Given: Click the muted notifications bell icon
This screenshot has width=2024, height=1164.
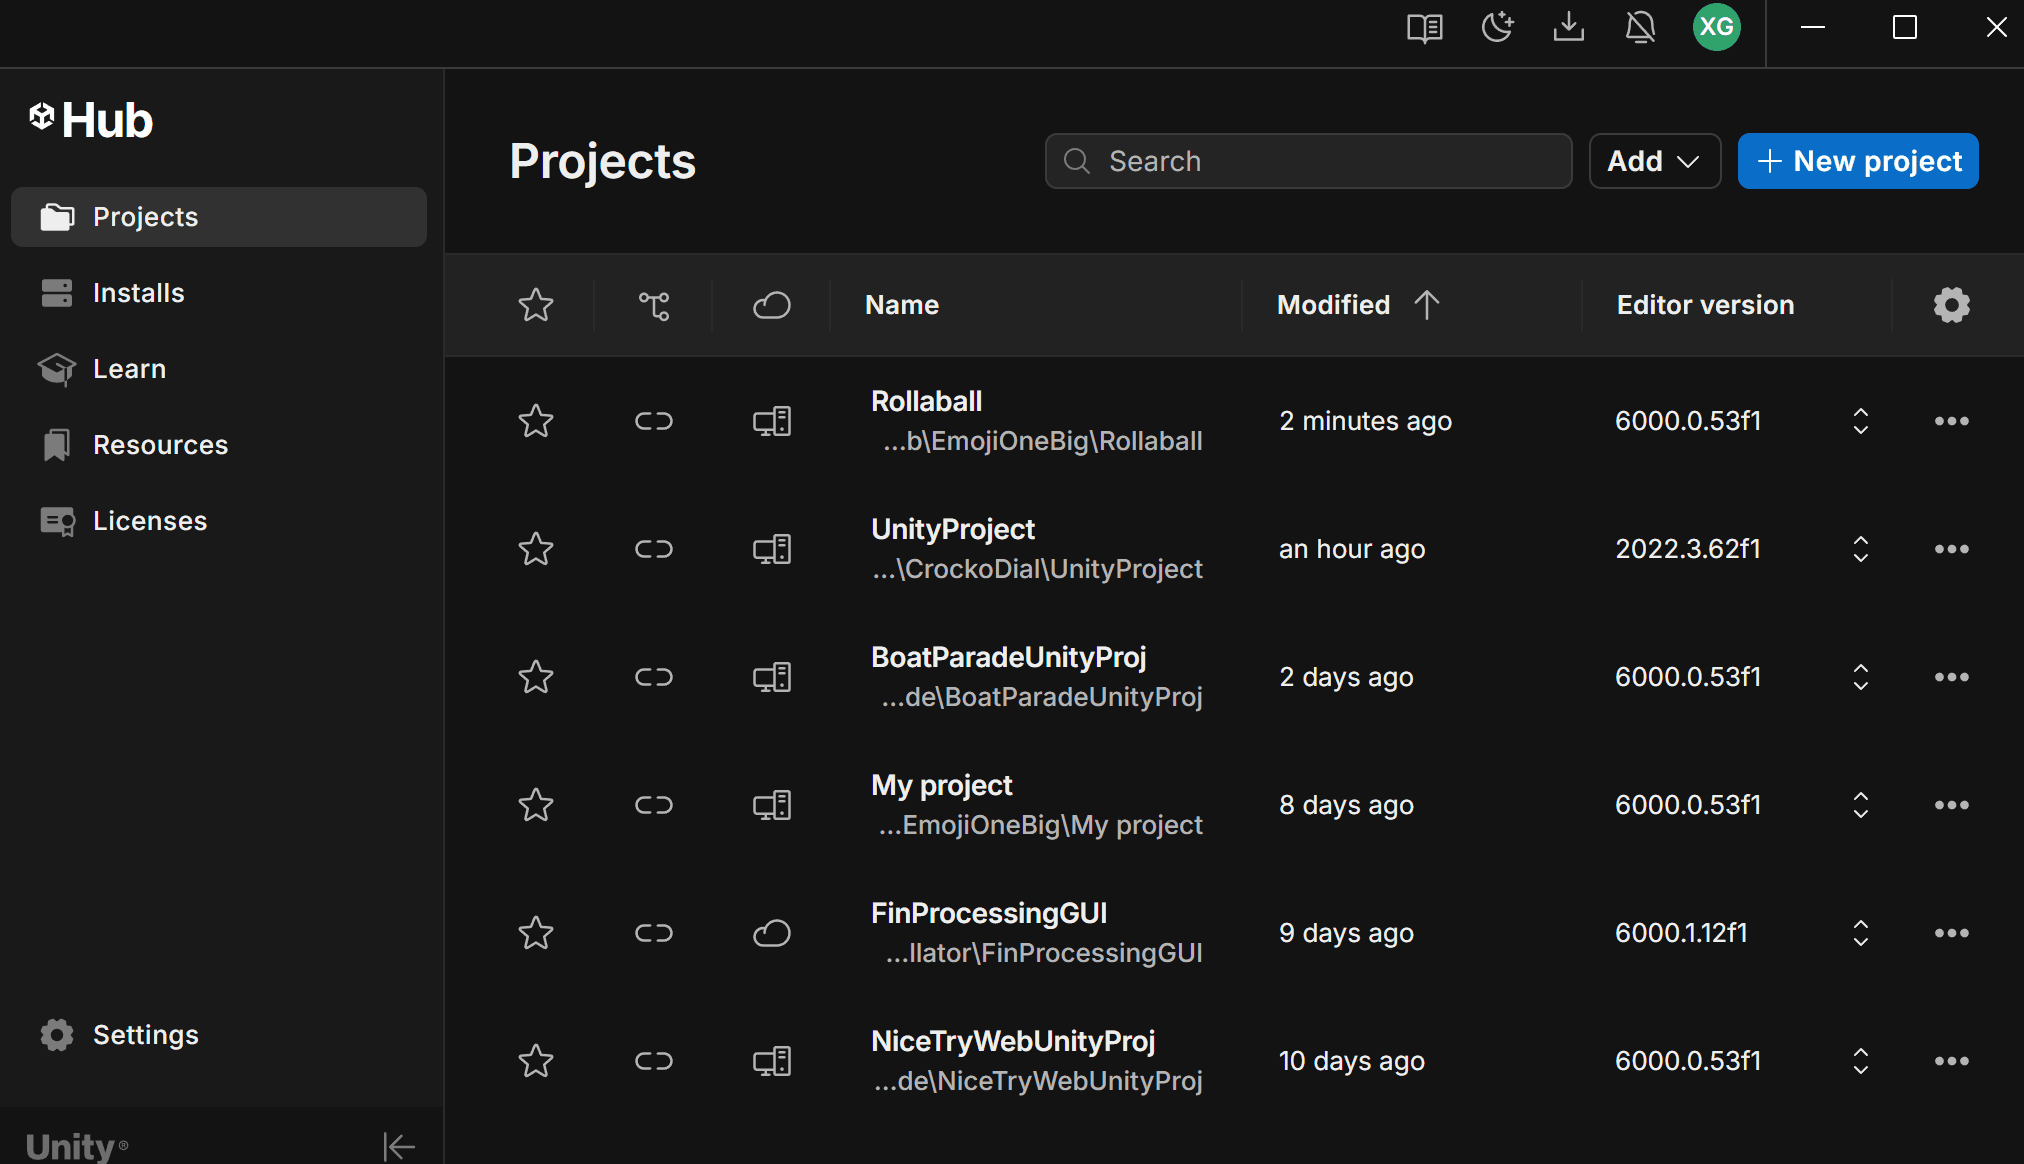Looking at the screenshot, I should pos(1640,28).
